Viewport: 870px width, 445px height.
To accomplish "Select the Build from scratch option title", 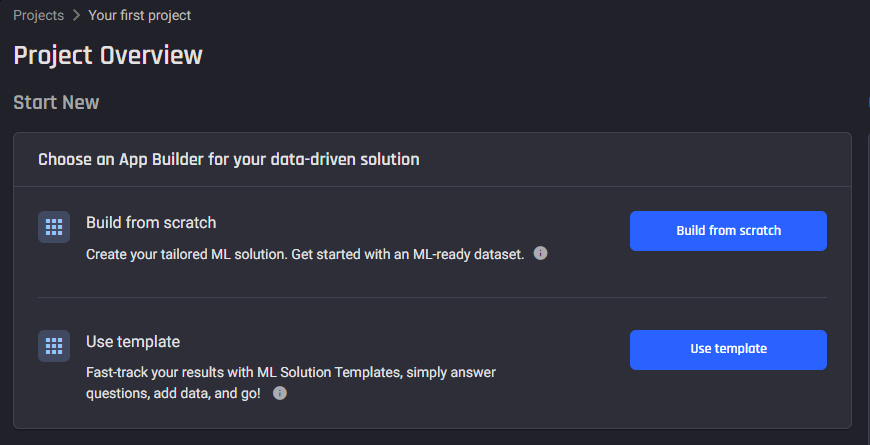I will (151, 222).
